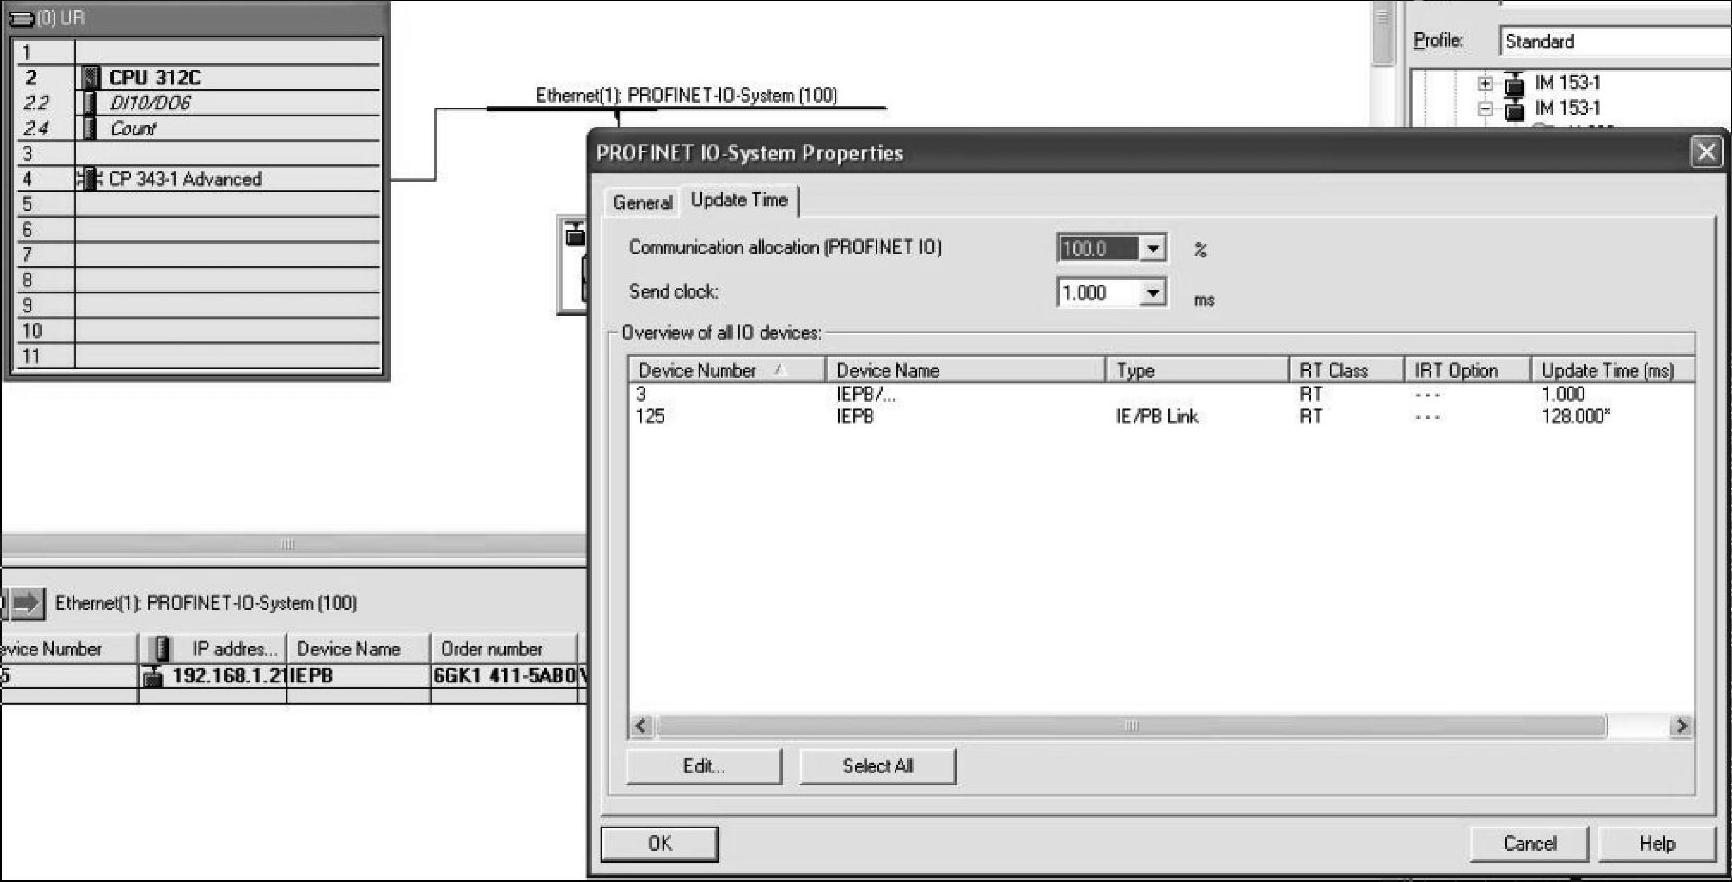1732x882 pixels.
Task: Confirm the dialog with OK
Action: point(660,843)
